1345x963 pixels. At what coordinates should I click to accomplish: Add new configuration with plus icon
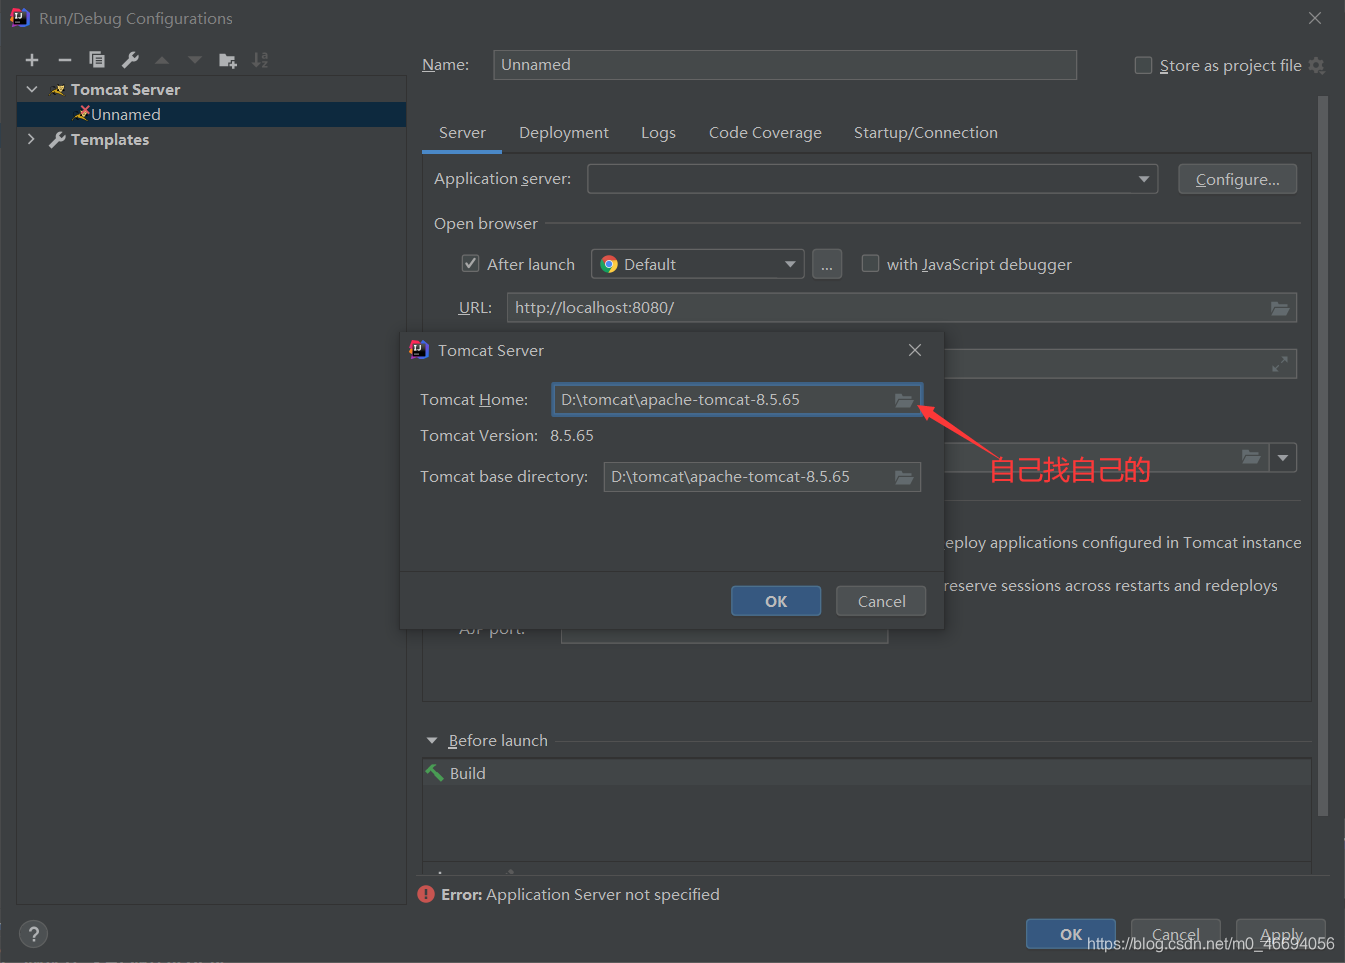pos(32,60)
